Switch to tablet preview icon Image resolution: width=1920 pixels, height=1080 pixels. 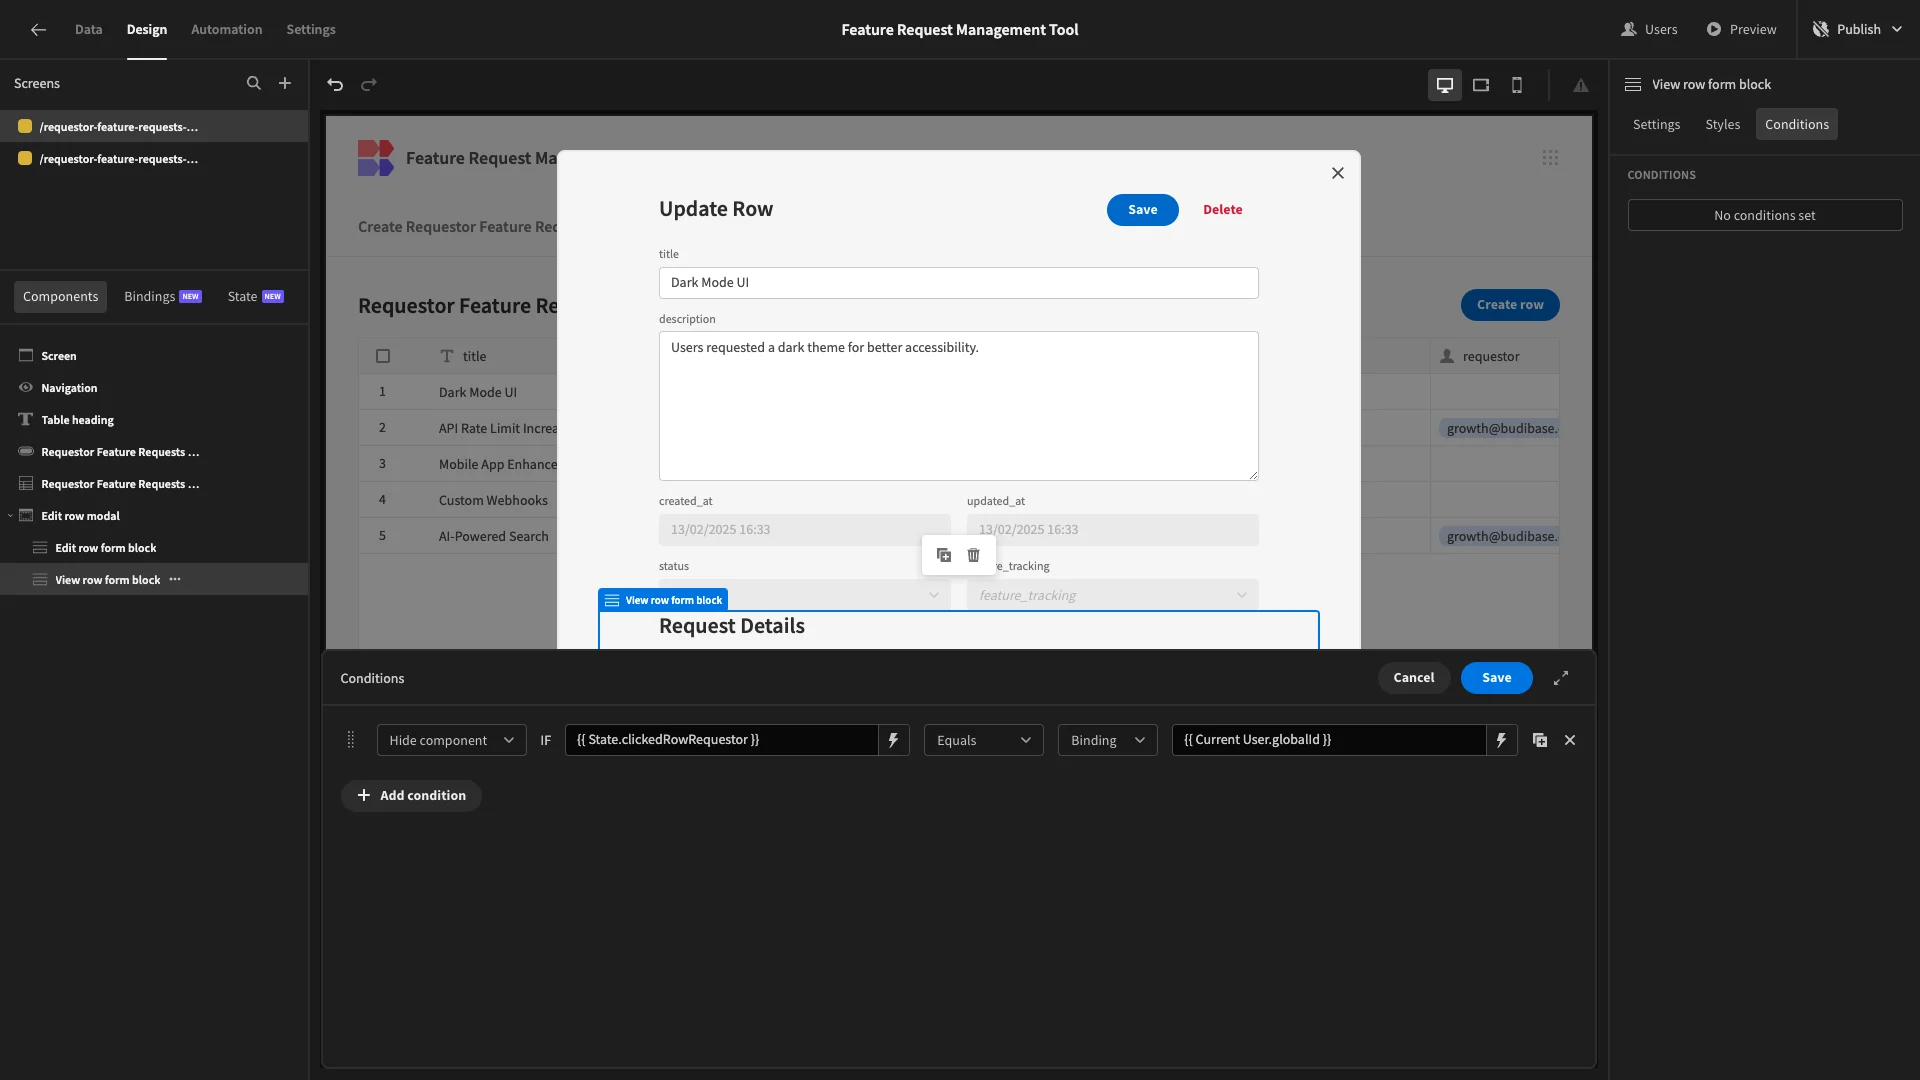[1481, 85]
